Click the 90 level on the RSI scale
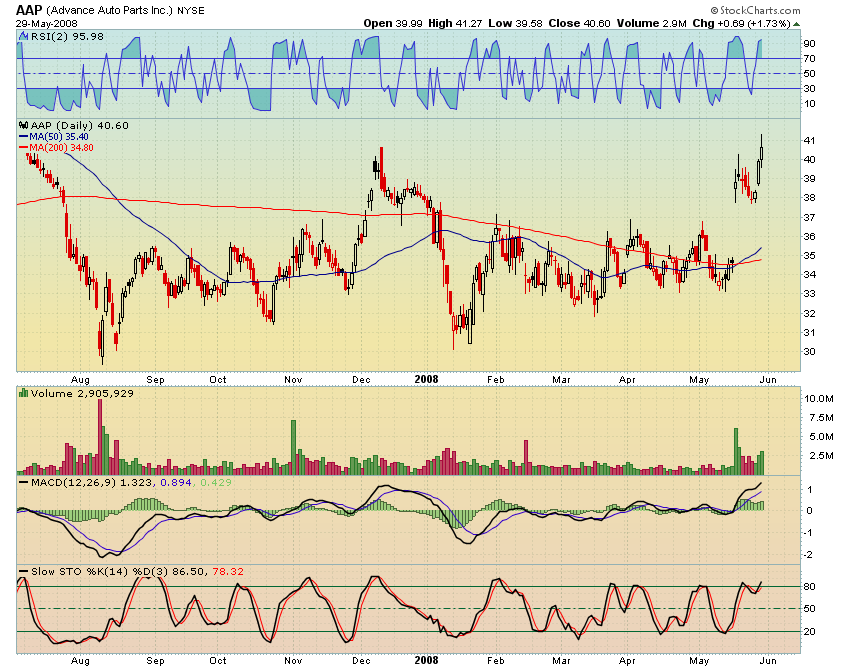Image resolution: width=850 pixels, height=668 pixels. click(809, 43)
